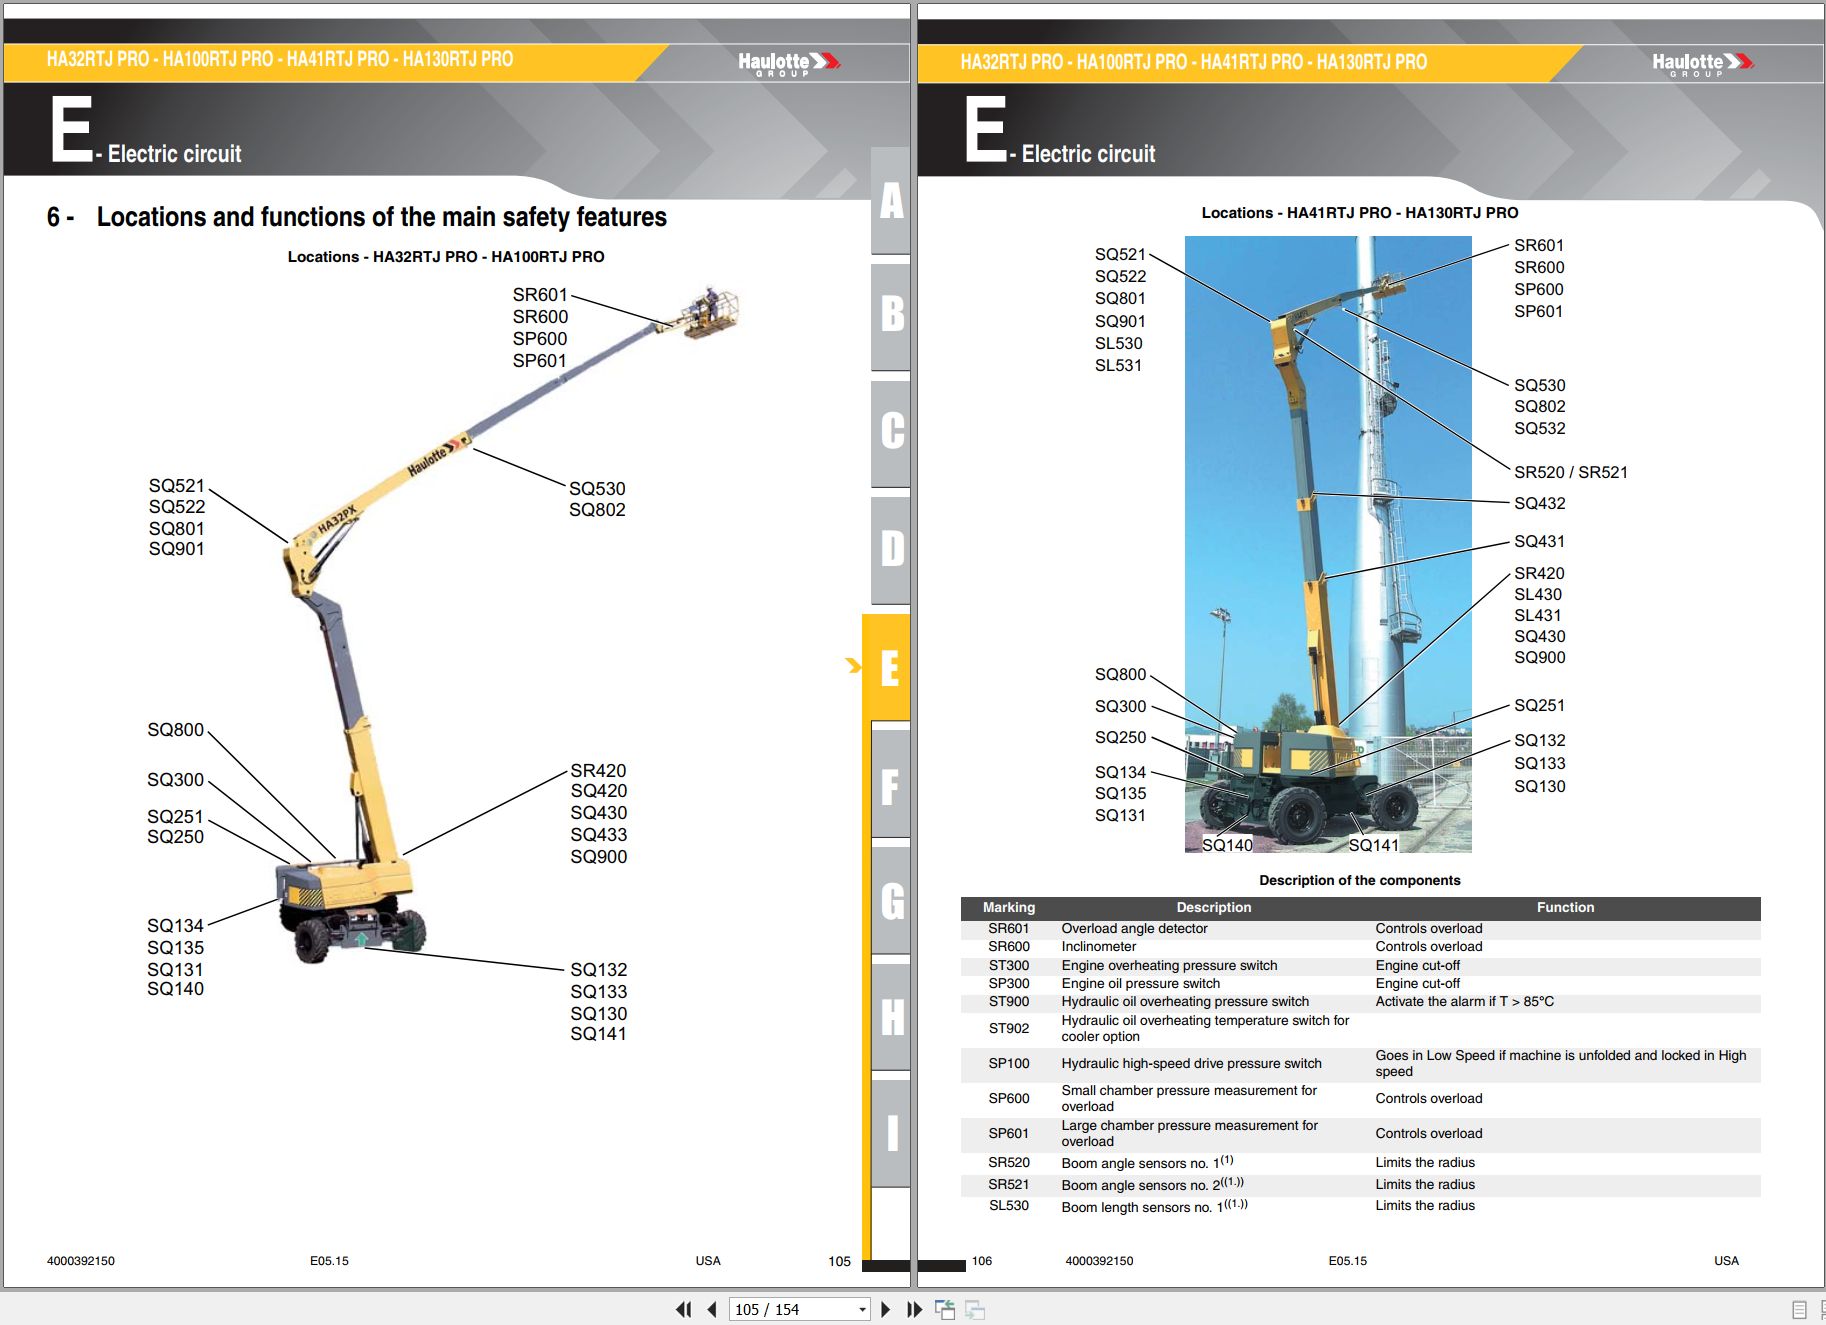Viewport: 1826px width, 1325px height.
Task: Open section tab G
Action: (891, 900)
